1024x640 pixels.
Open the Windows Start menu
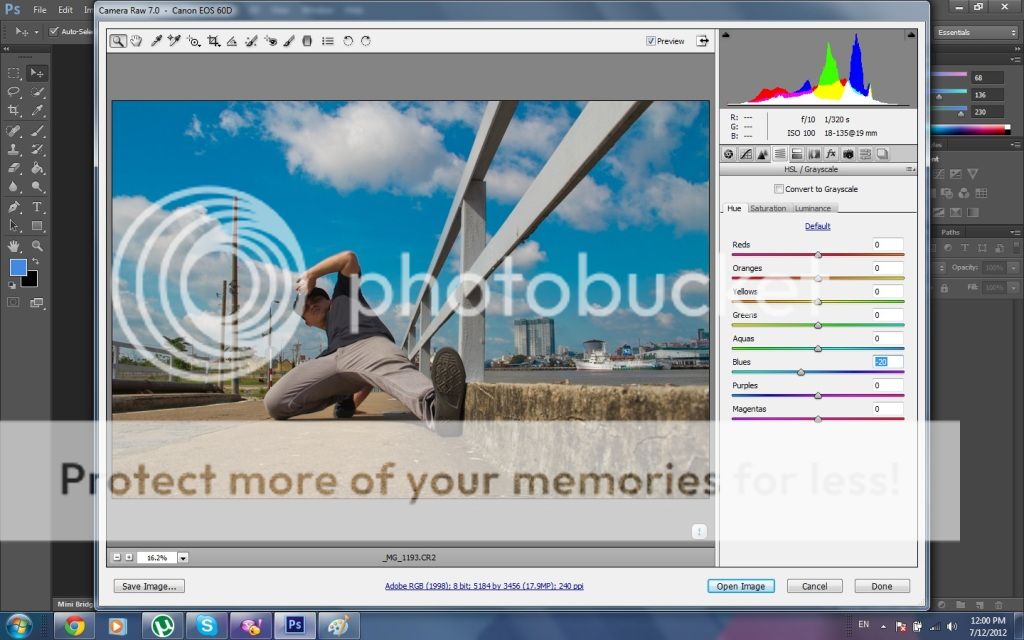pyautogui.click(x=18, y=626)
